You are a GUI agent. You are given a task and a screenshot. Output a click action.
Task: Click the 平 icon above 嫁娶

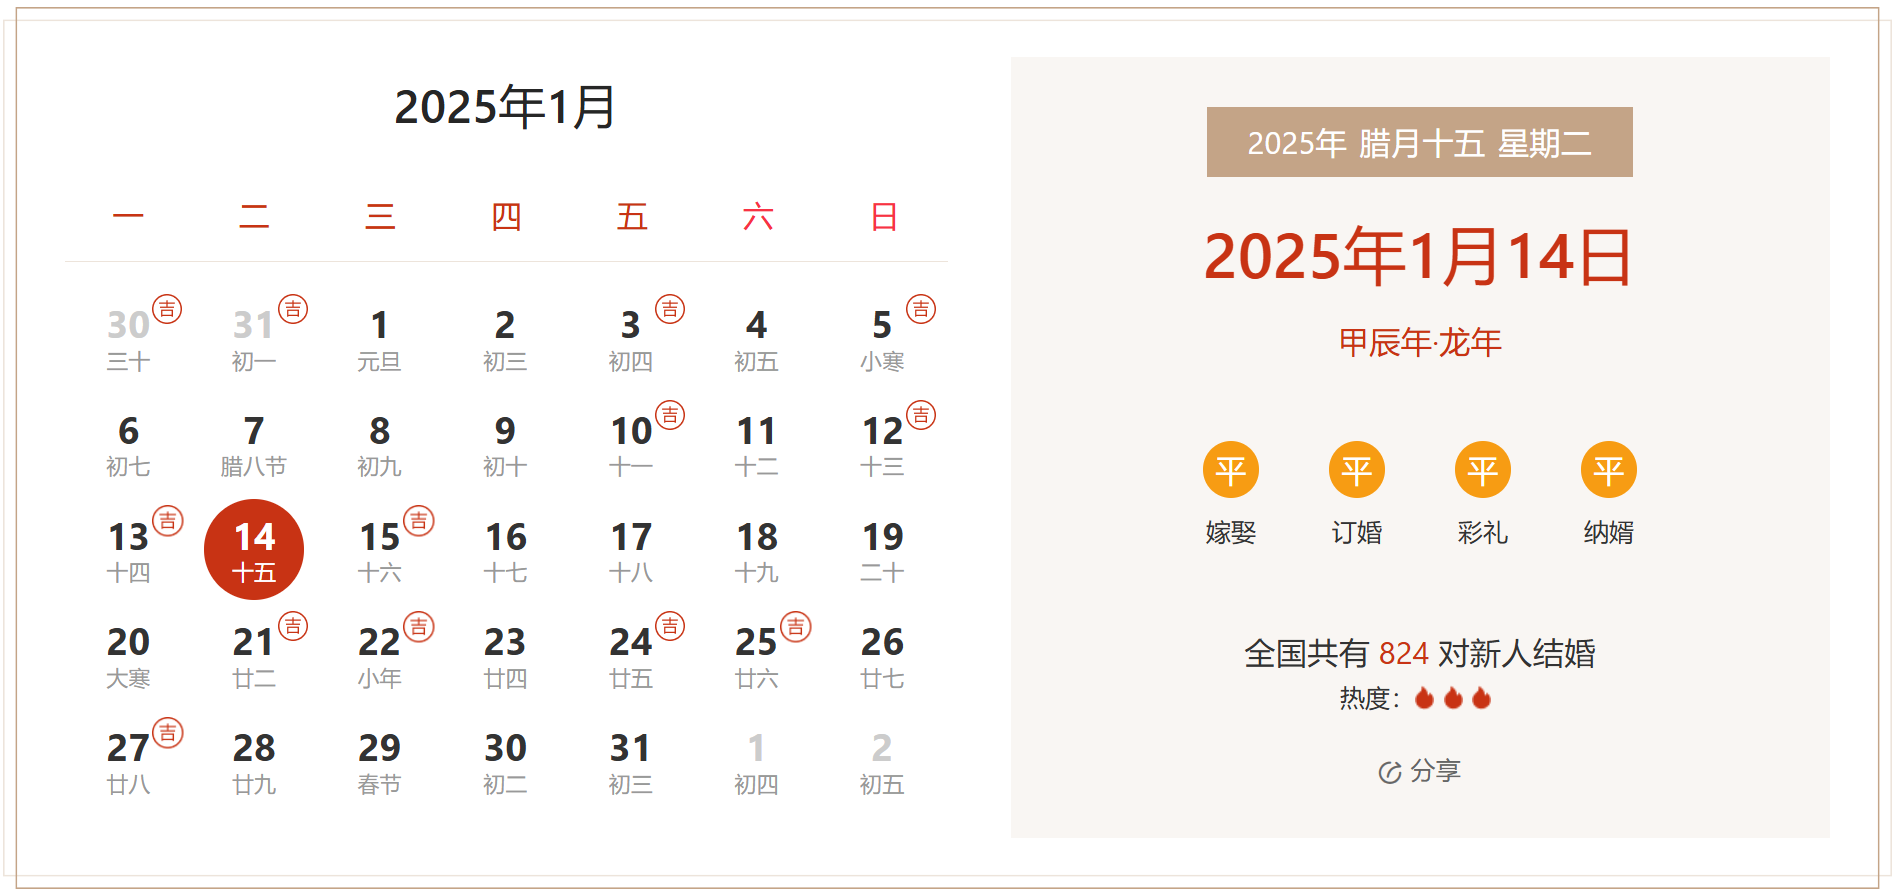[x=1231, y=469]
